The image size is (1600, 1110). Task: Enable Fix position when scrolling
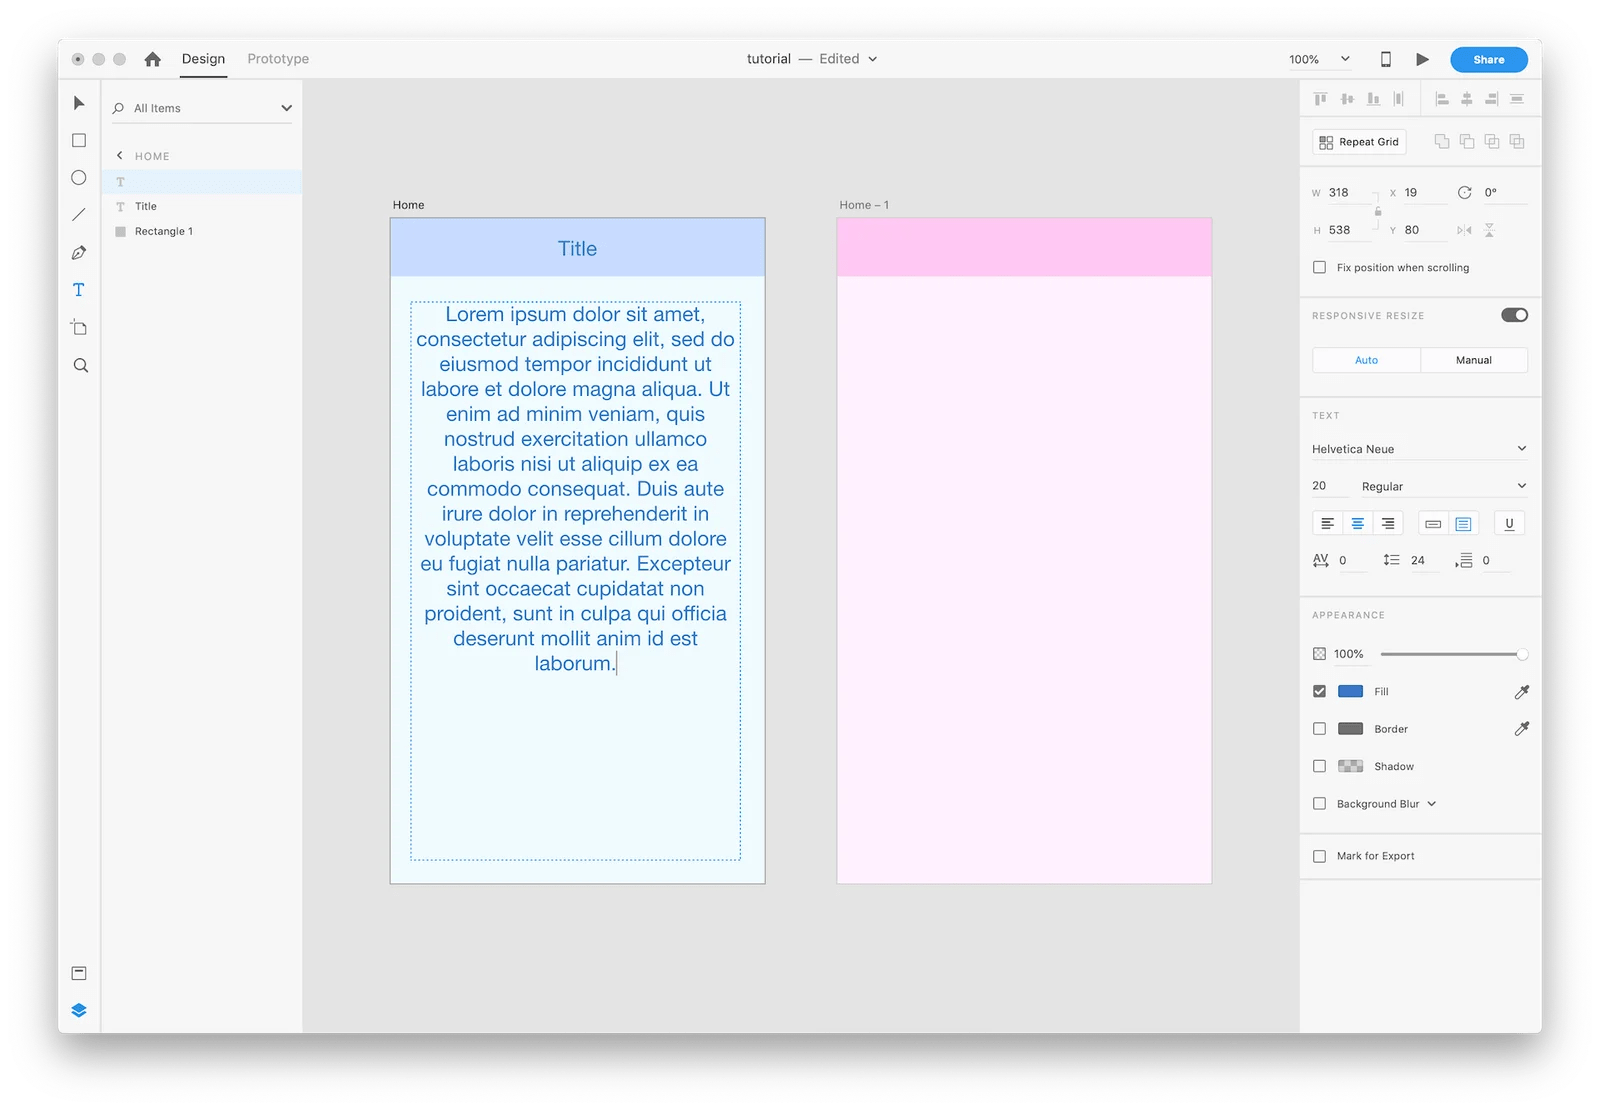tap(1320, 268)
